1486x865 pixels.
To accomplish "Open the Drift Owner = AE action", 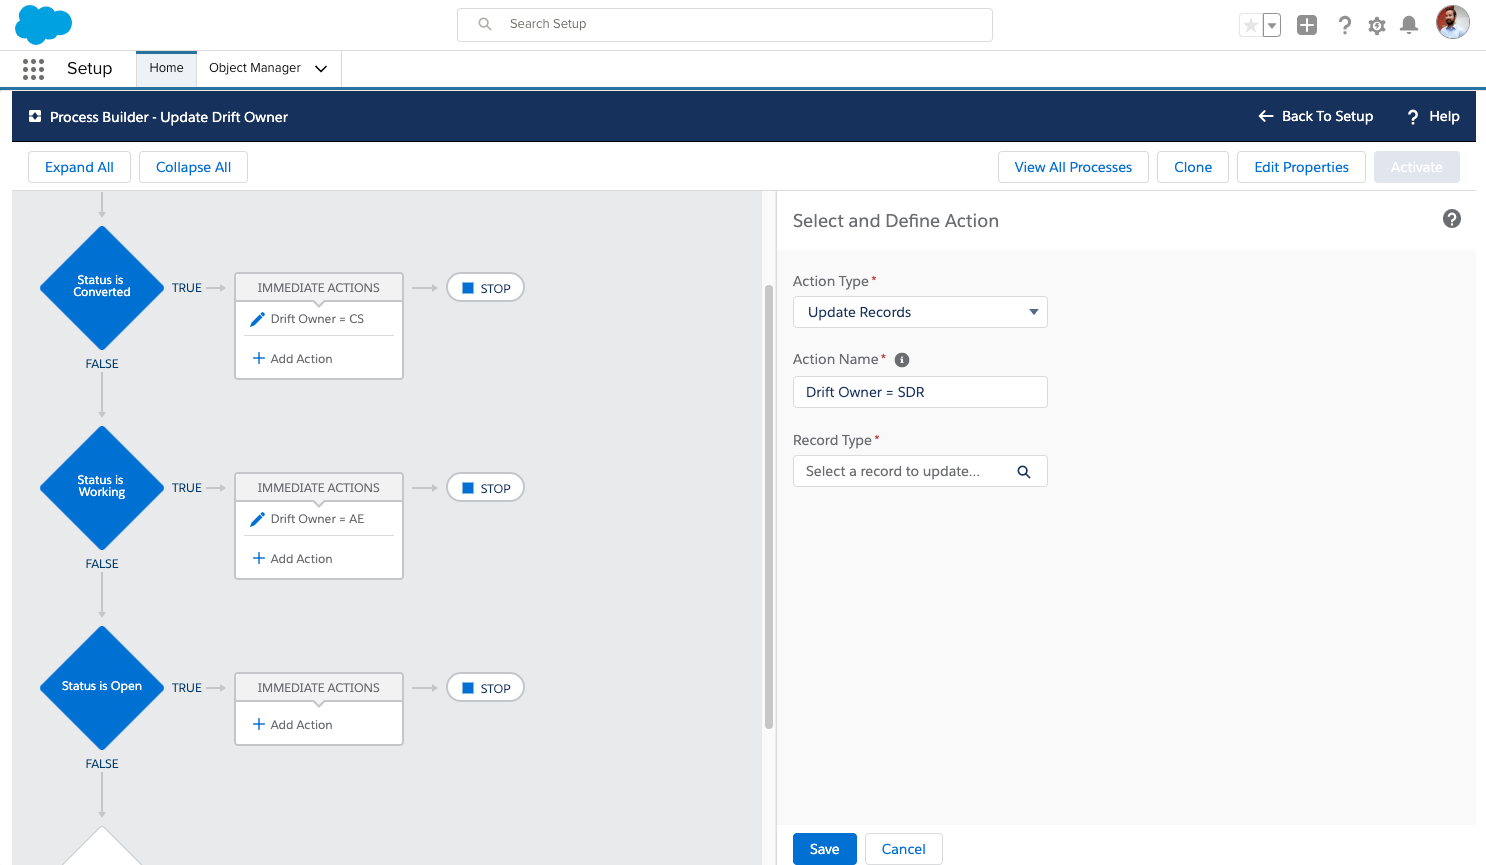I will (x=318, y=519).
